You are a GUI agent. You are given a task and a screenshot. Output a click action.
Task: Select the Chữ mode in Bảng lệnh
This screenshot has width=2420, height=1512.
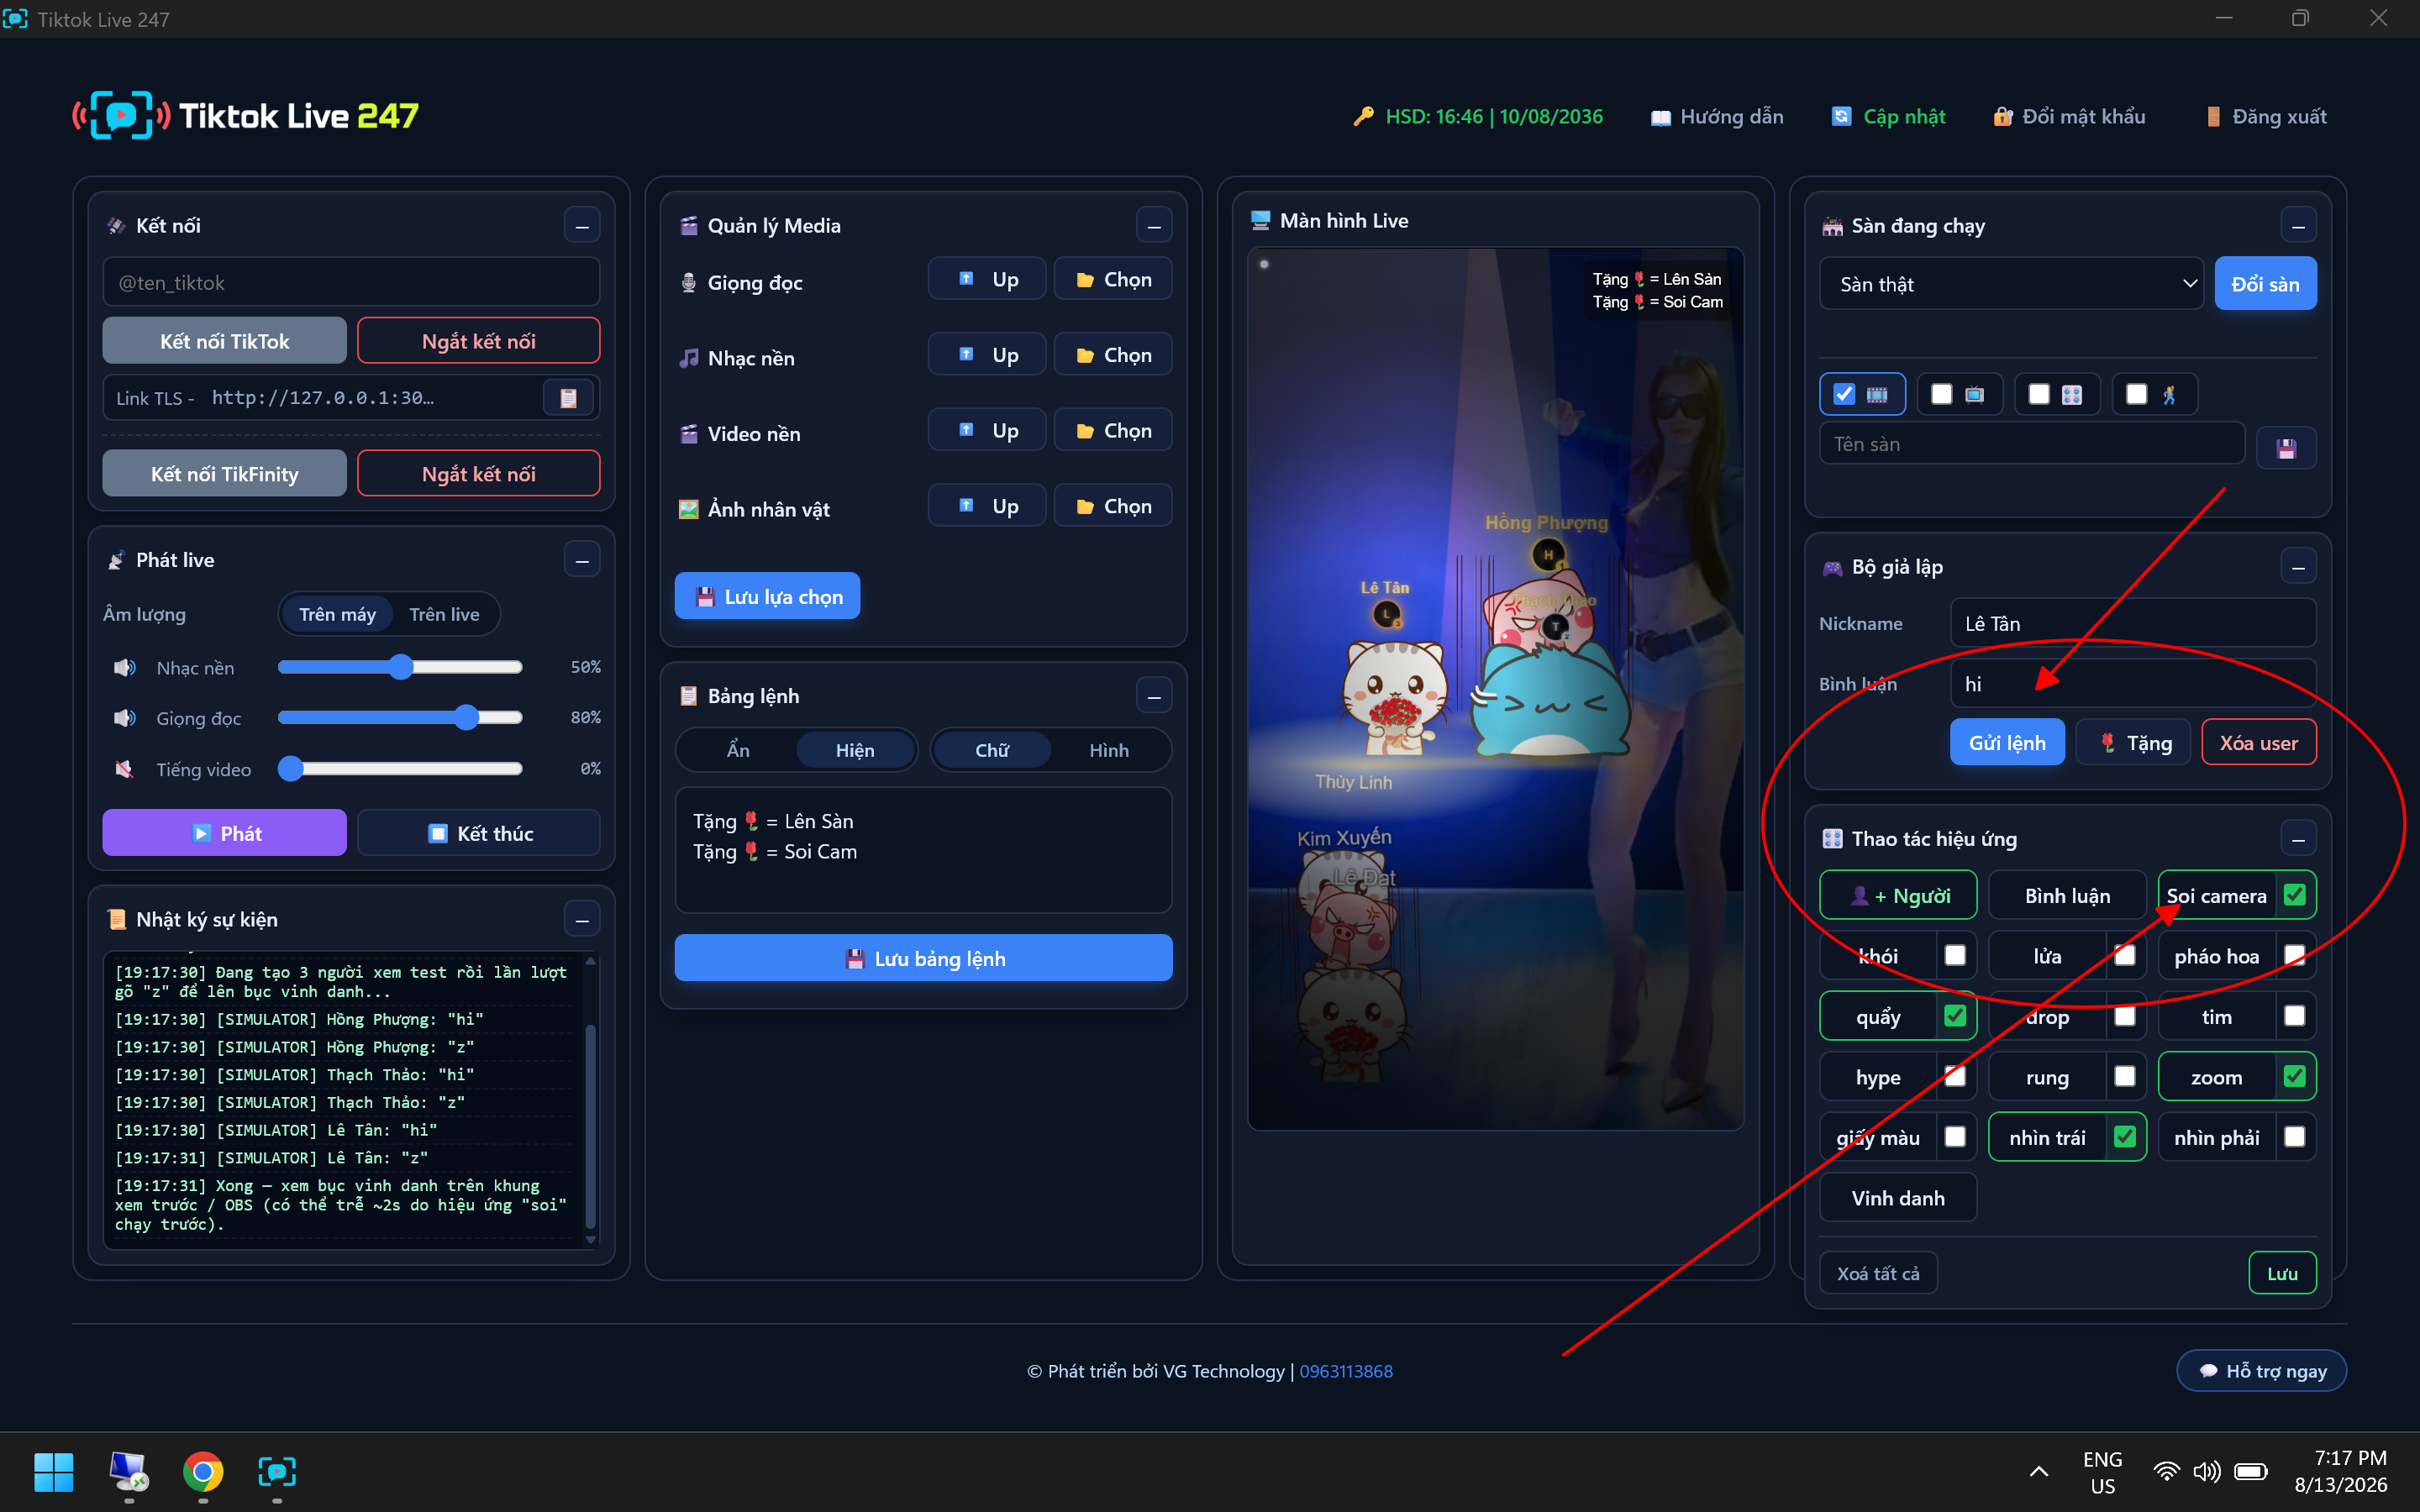click(x=992, y=750)
